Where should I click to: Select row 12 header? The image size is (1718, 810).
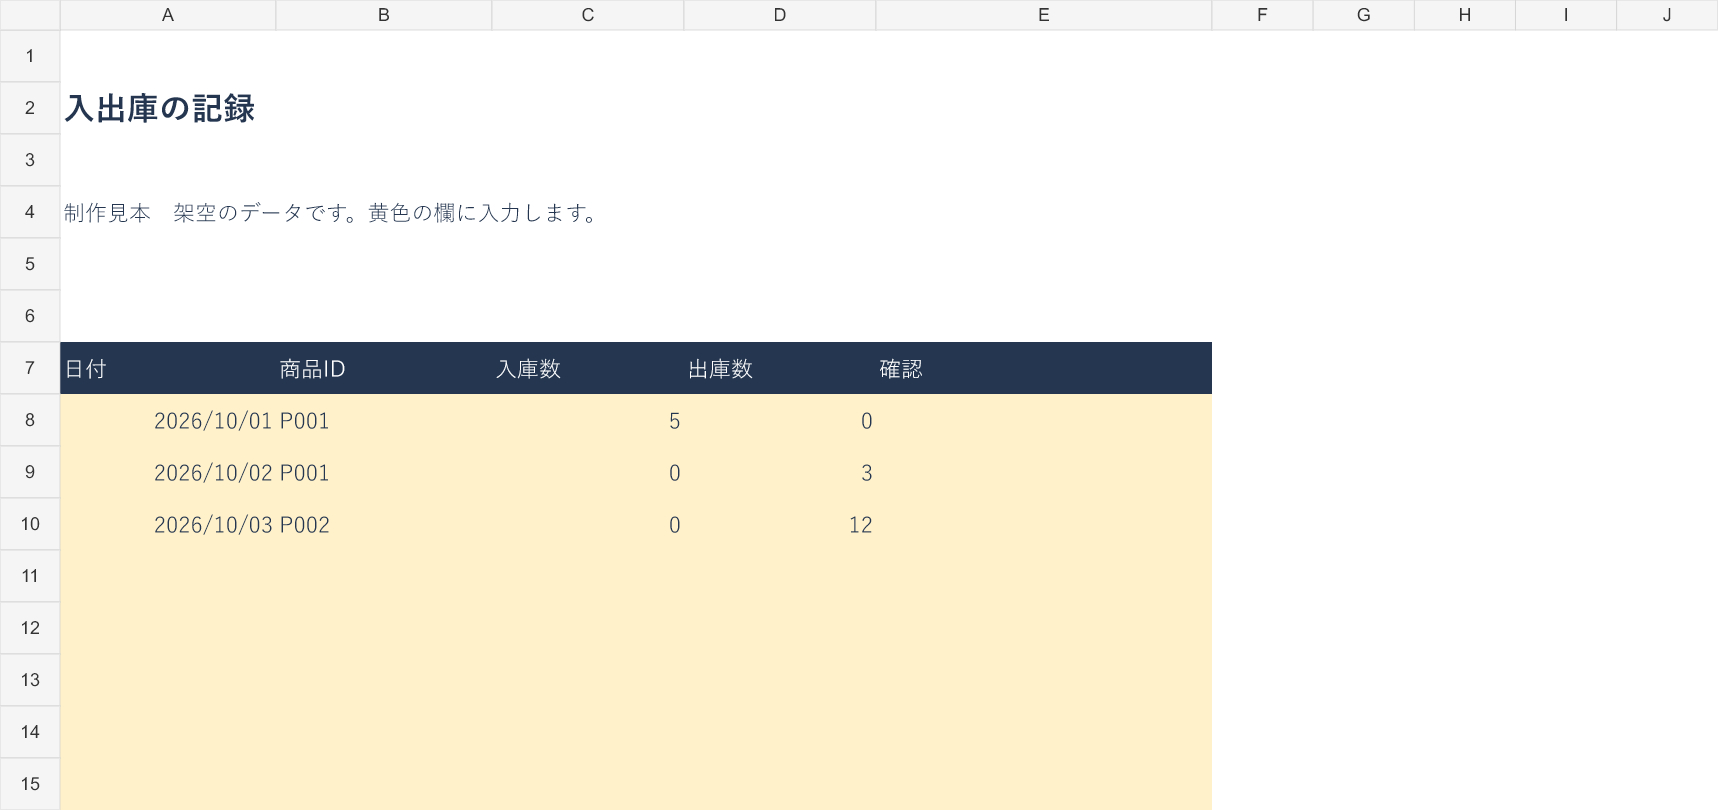coord(30,628)
